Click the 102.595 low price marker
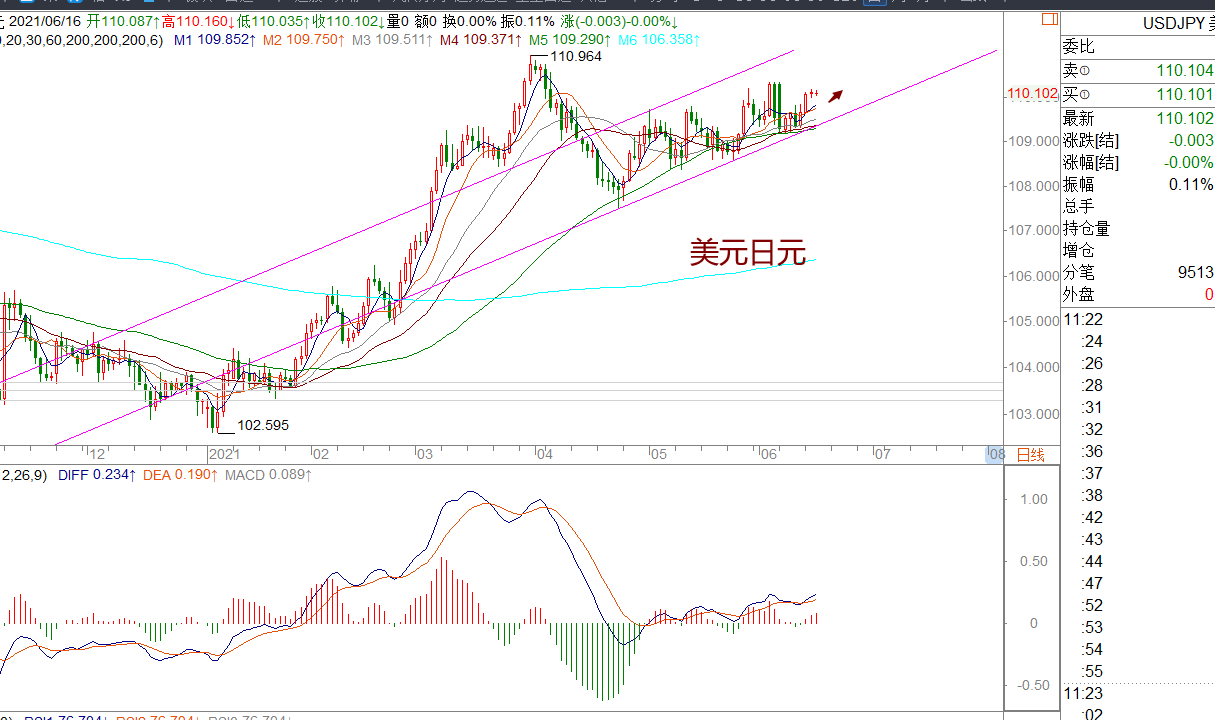Image resolution: width=1215 pixels, height=720 pixels. point(263,425)
